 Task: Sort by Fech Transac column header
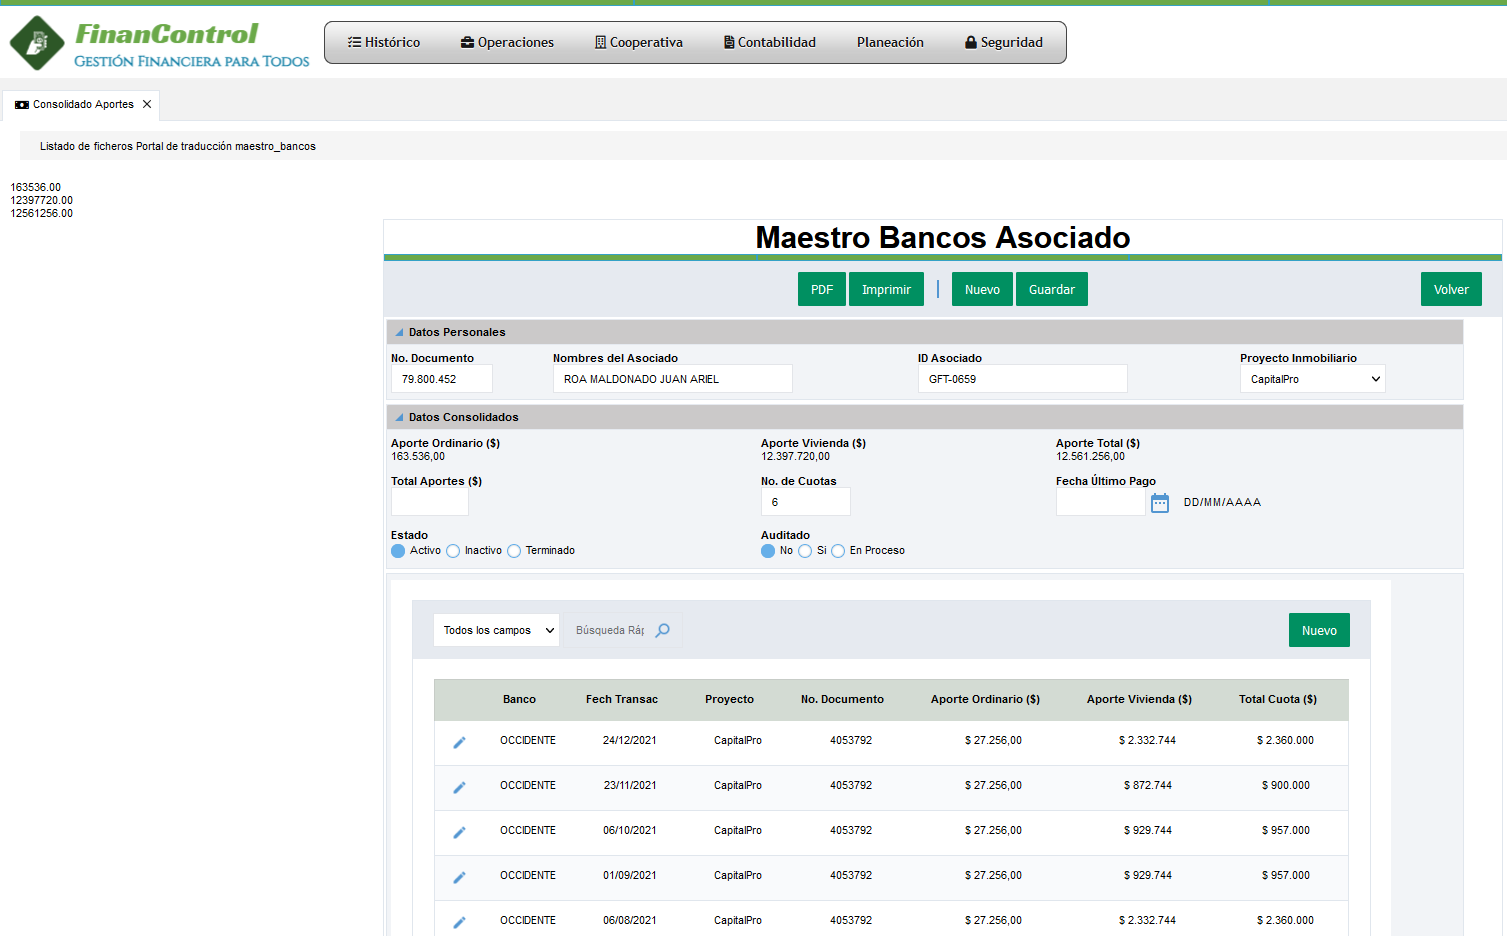(x=622, y=699)
